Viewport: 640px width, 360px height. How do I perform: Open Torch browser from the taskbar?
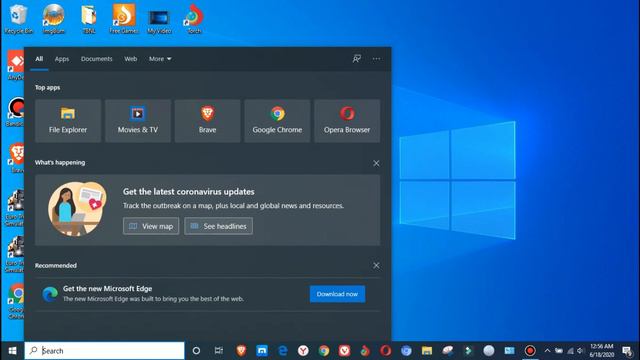click(365, 351)
